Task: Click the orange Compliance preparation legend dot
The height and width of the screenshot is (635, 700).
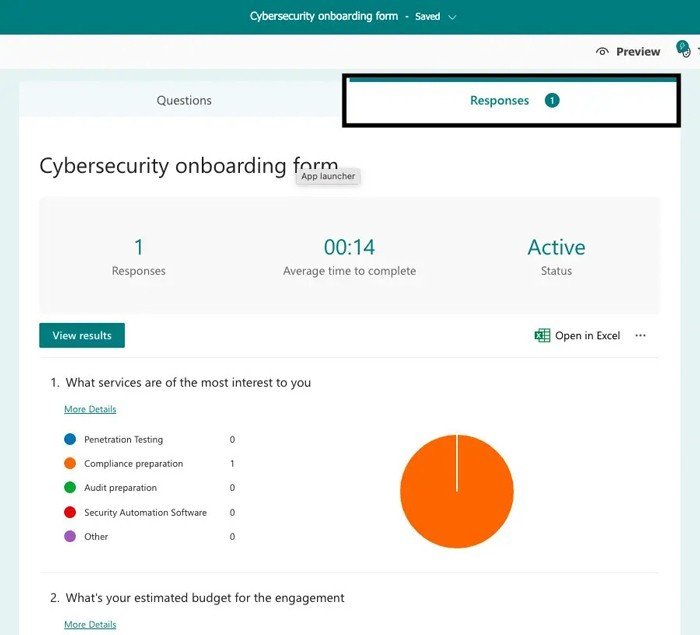Action: click(70, 464)
